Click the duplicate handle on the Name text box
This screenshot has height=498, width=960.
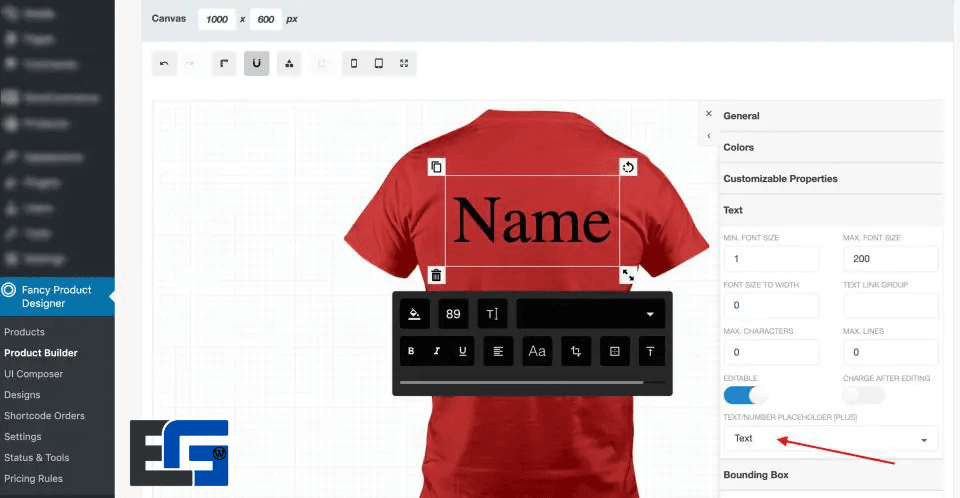(436, 167)
